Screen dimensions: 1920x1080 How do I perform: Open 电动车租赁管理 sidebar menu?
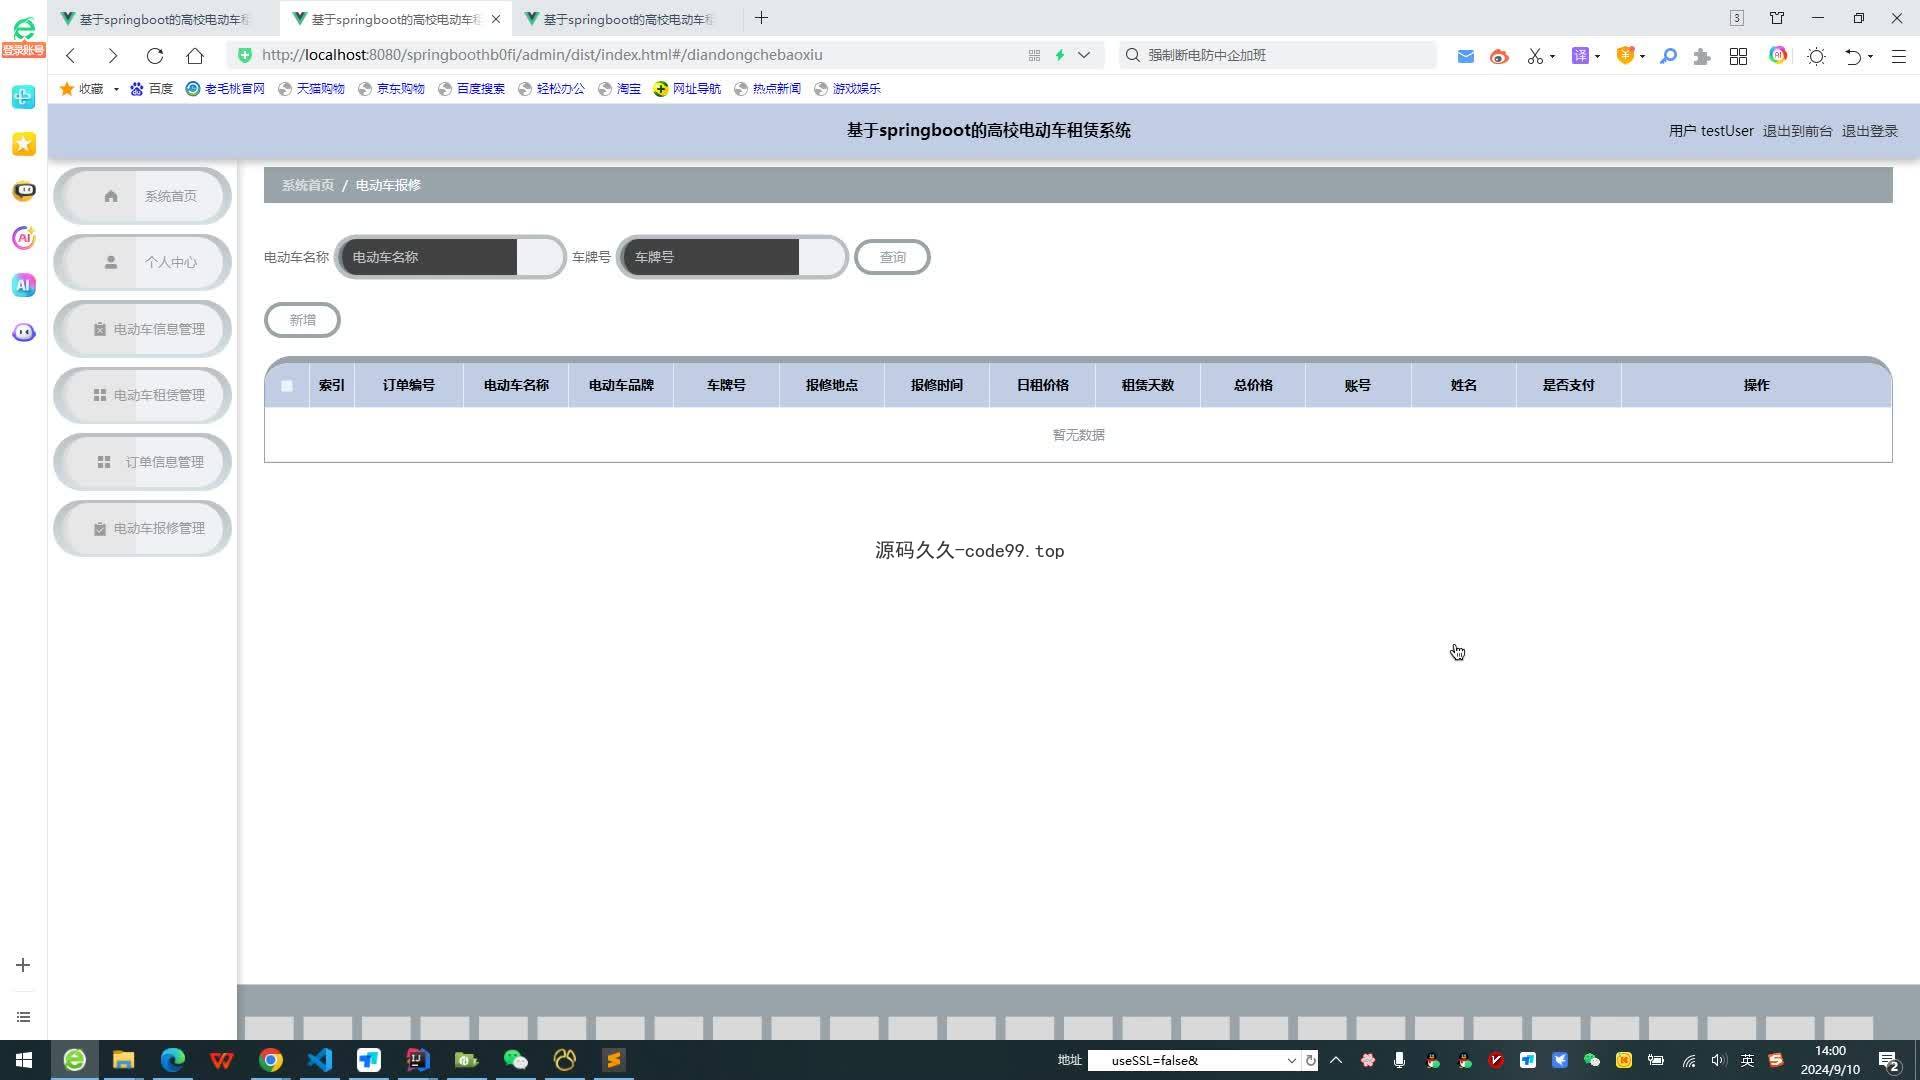point(142,395)
